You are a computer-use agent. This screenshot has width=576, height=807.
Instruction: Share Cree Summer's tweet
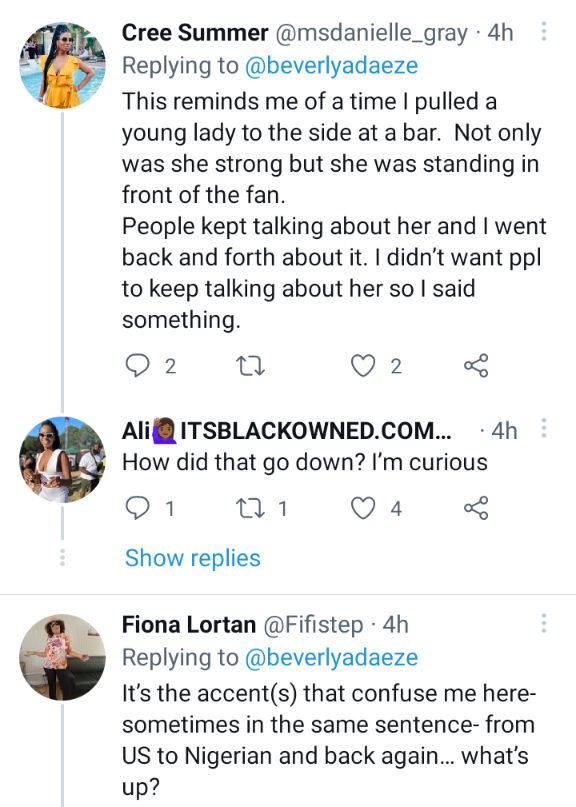(476, 366)
